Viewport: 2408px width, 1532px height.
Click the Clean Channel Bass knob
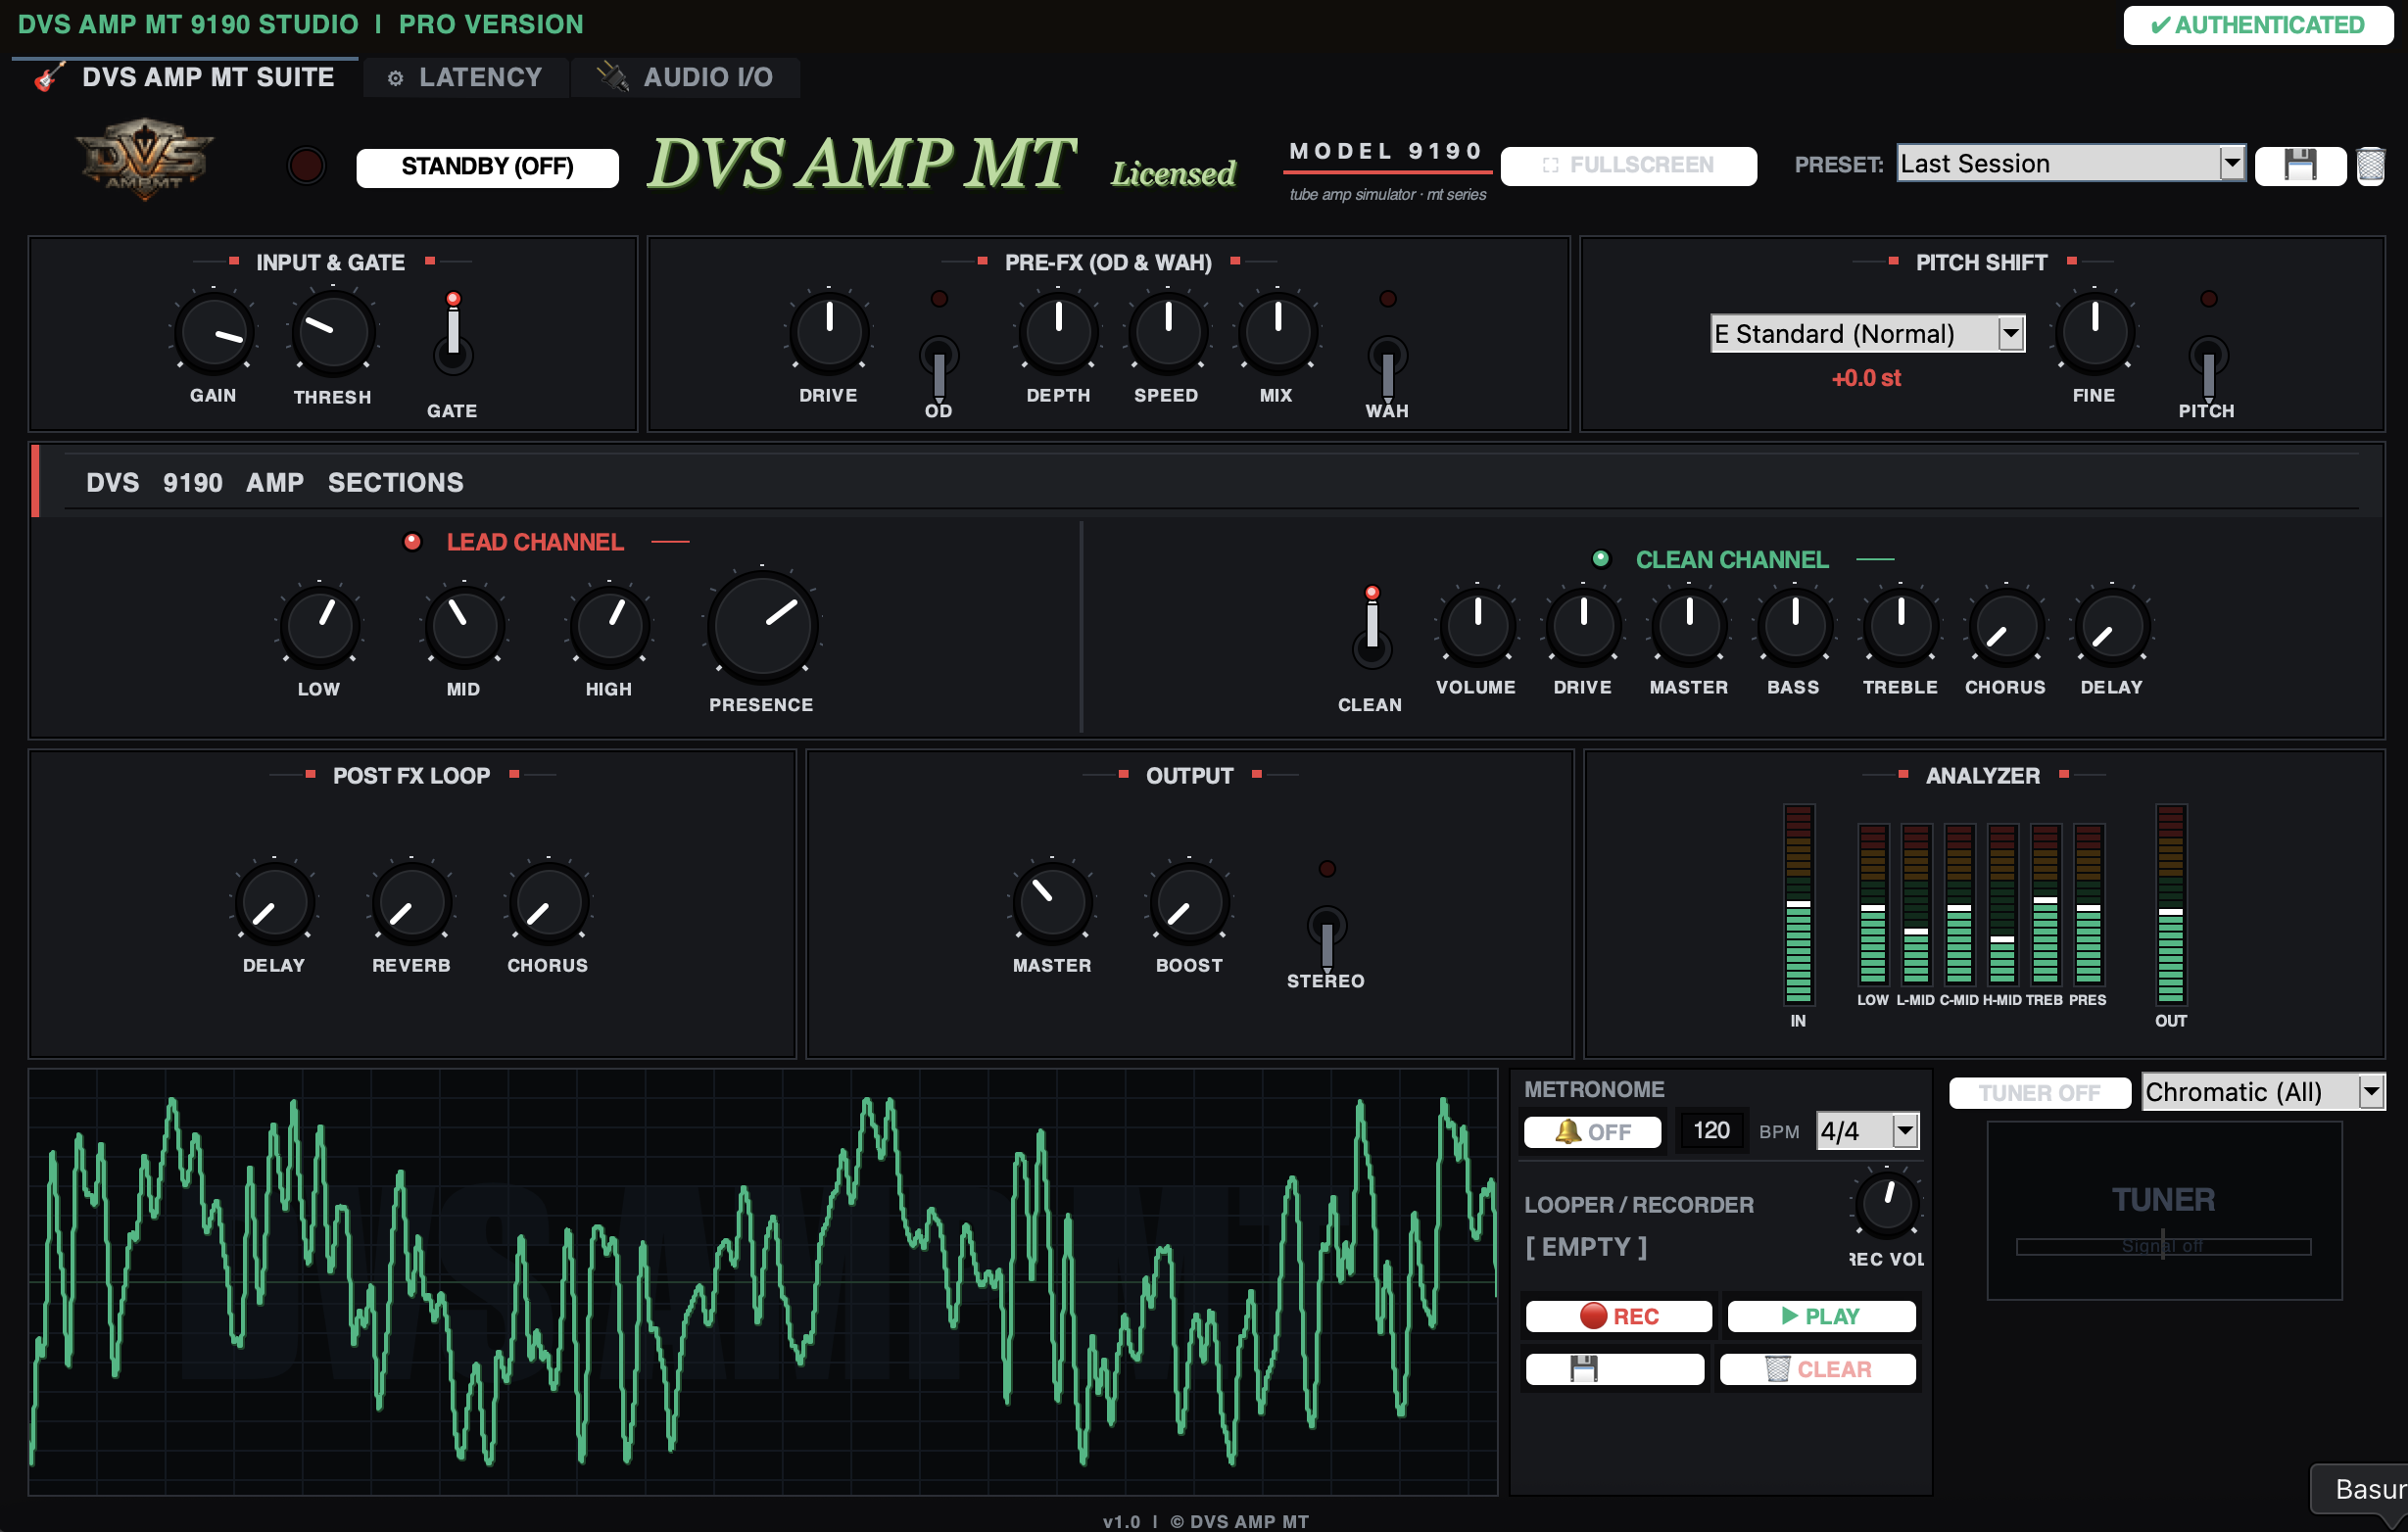[1795, 626]
